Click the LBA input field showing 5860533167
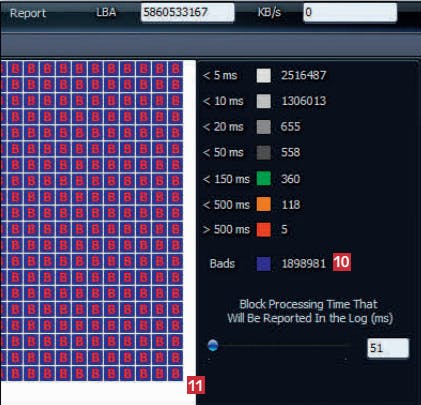Viewport: 421px width, 405px height. point(188,12)
